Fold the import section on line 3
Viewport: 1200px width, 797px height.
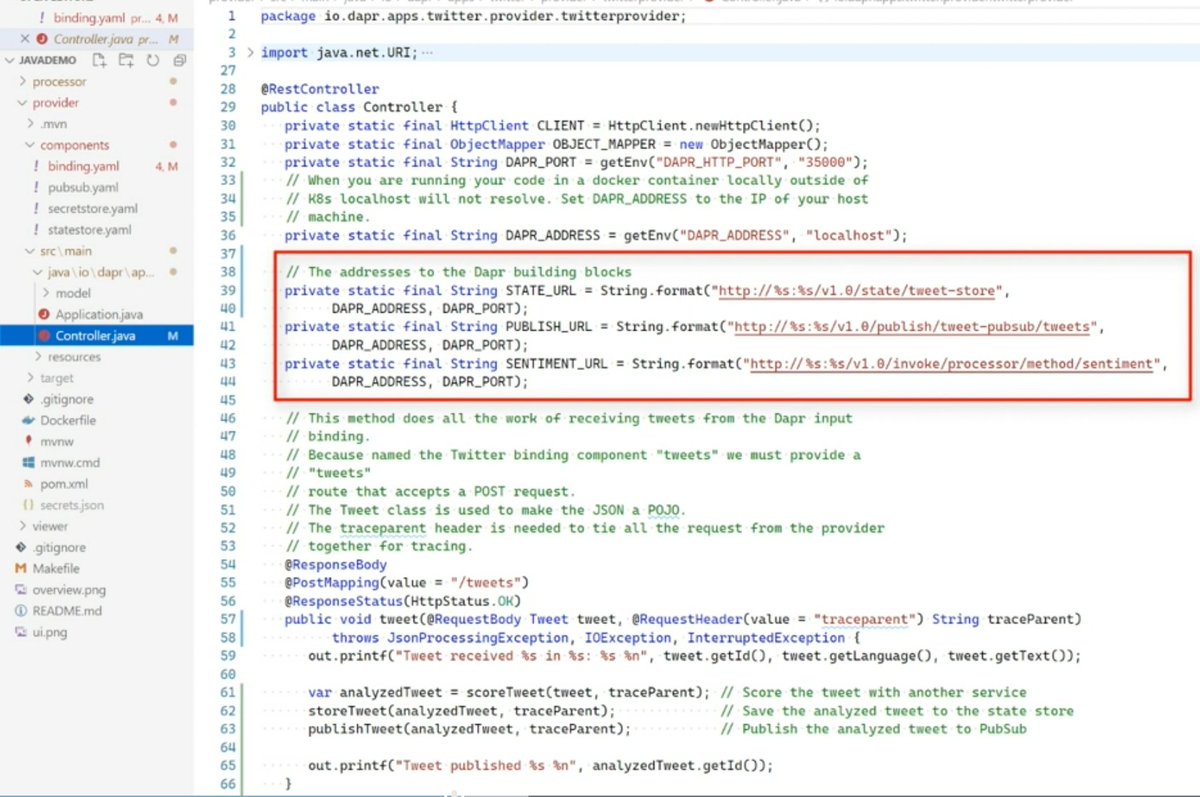(248, 52)
